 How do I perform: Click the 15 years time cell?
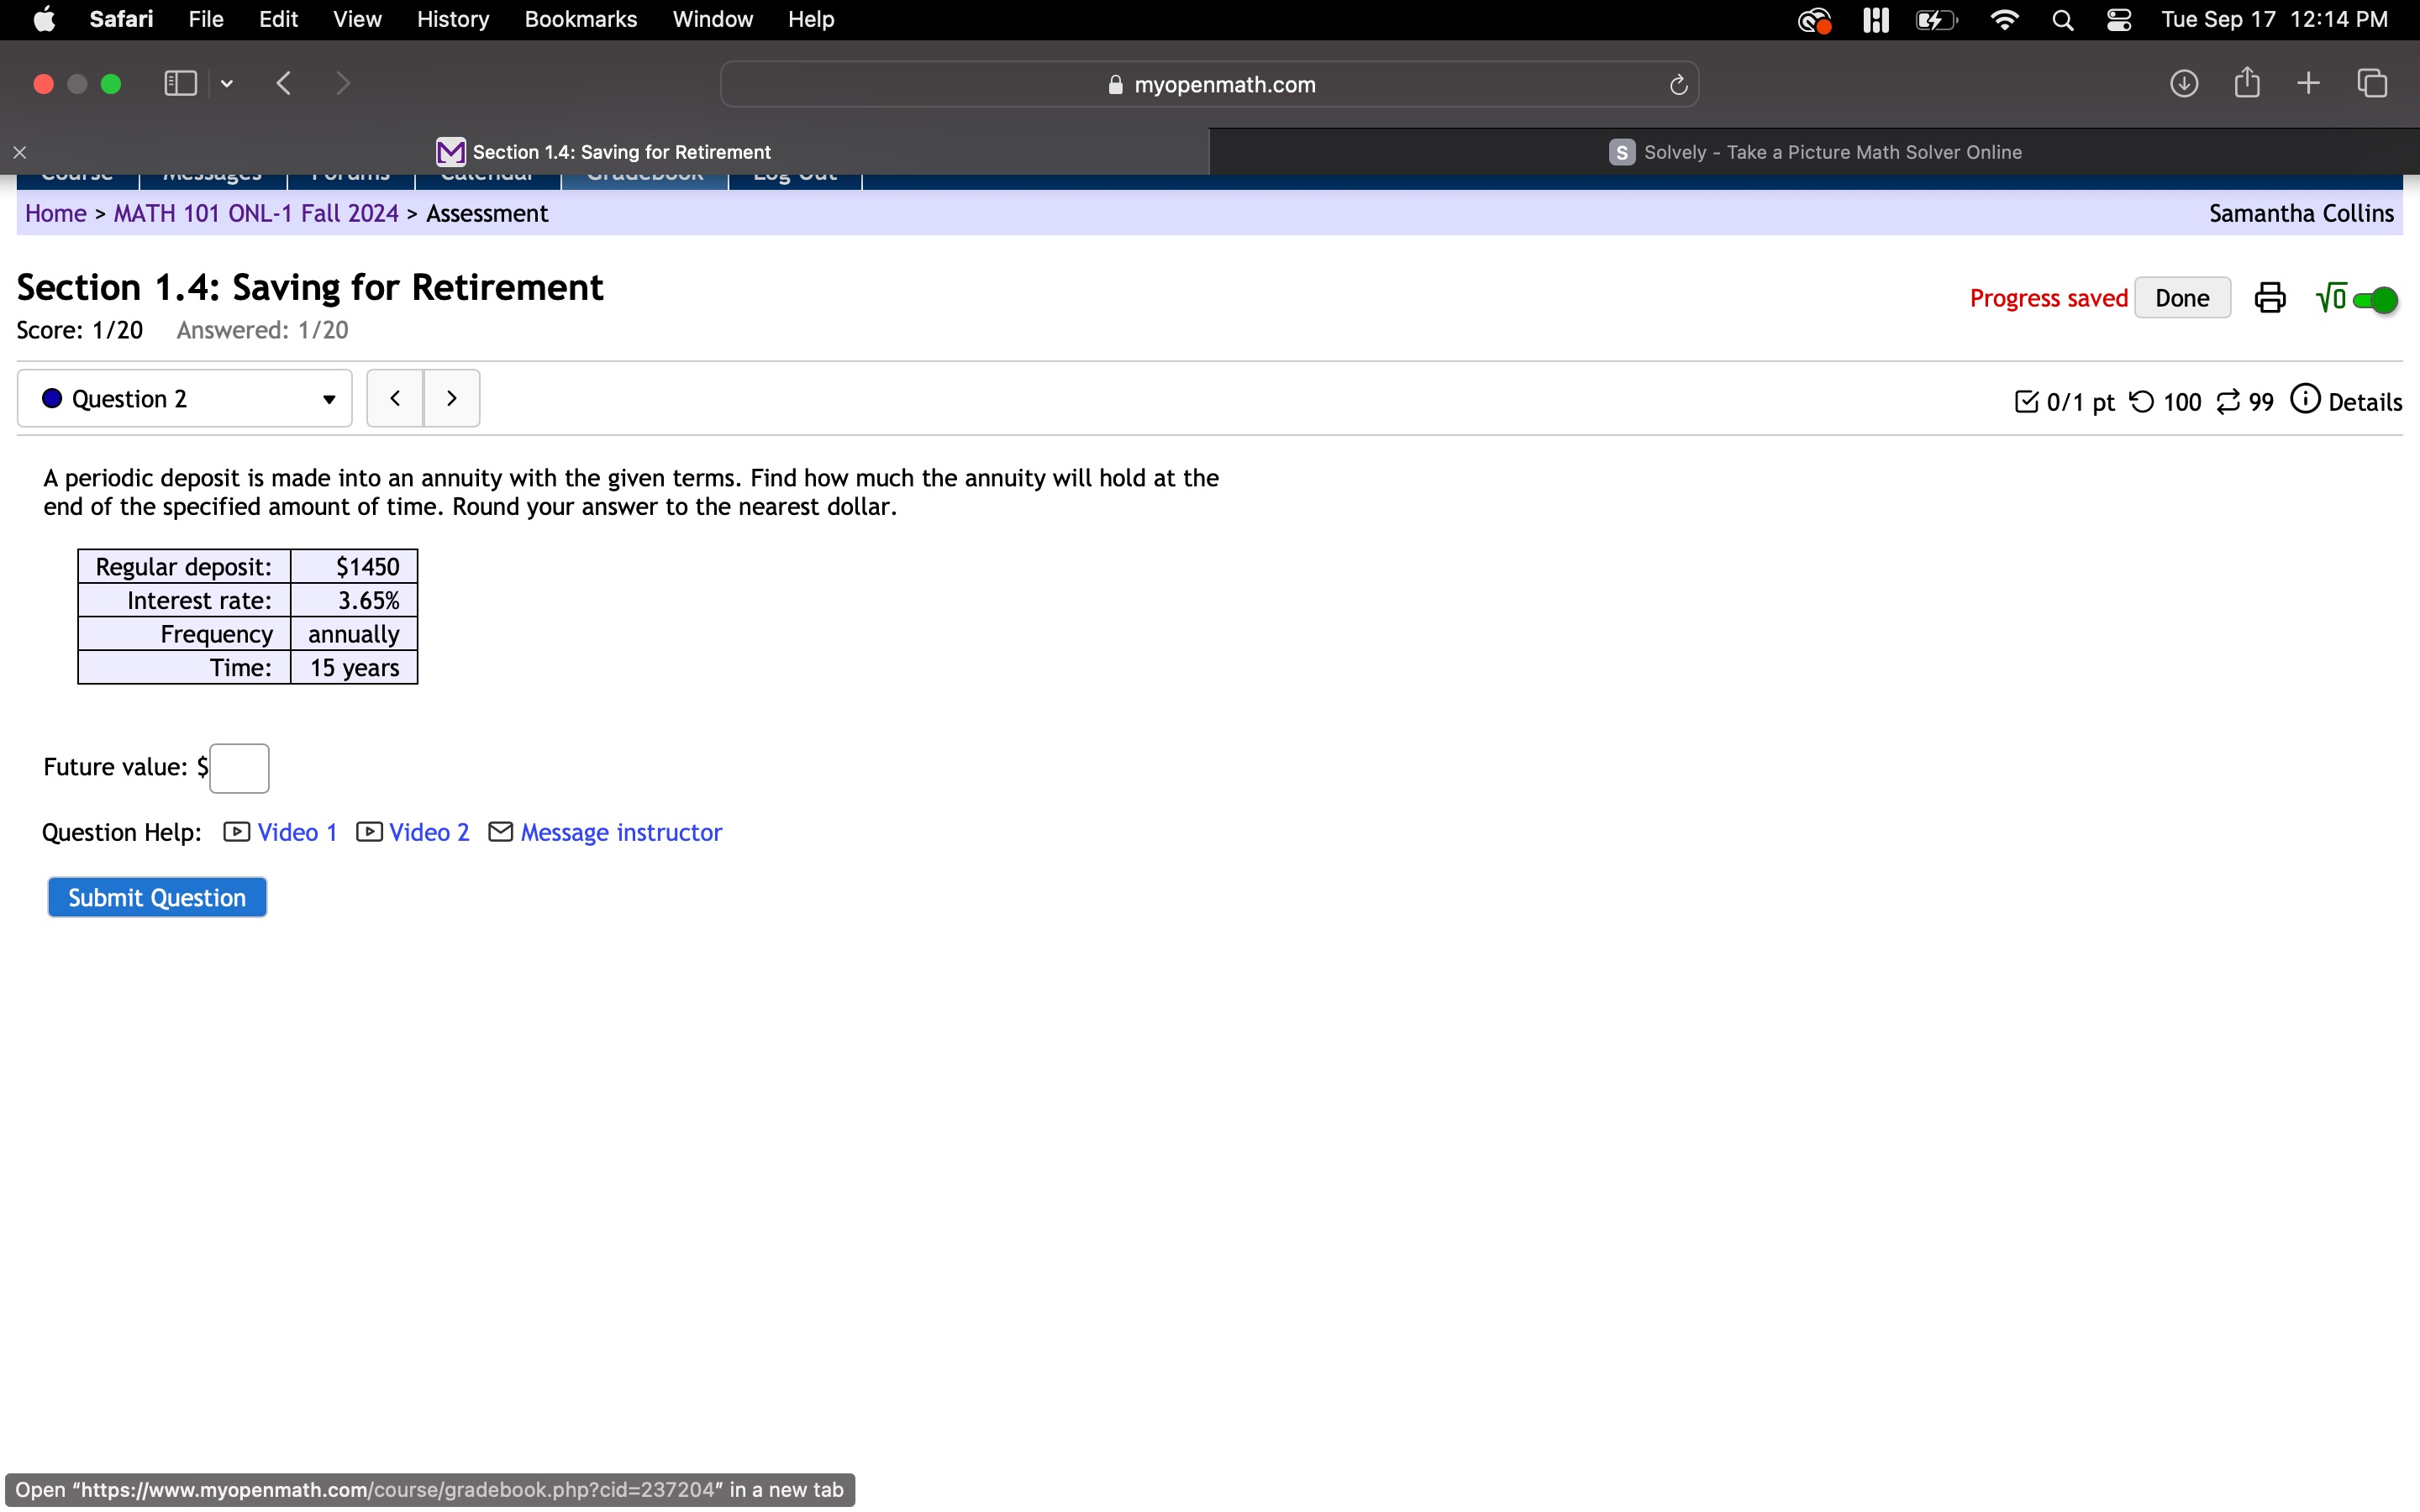[x=354, y=667]
